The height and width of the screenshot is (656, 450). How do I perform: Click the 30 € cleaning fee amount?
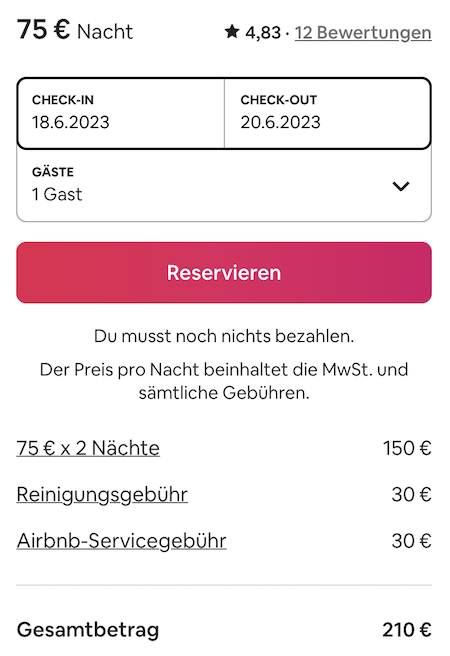point(412,495)
